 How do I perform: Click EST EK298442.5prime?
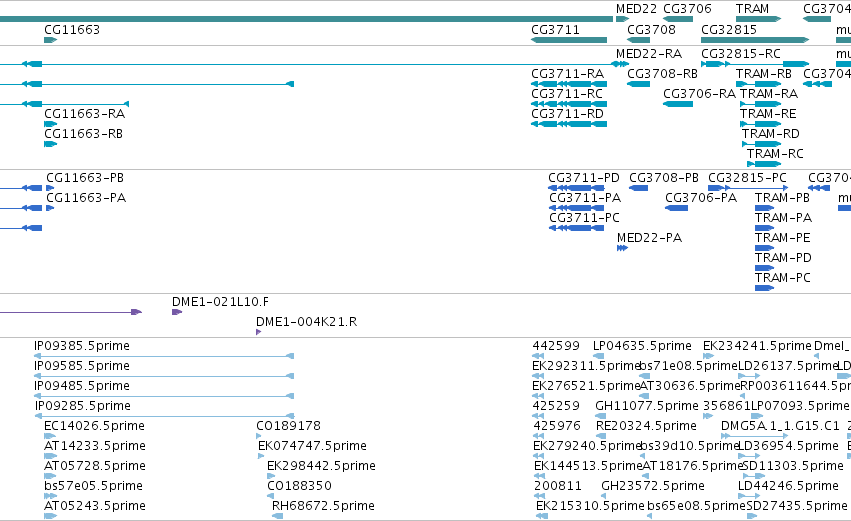pos(321,467)
